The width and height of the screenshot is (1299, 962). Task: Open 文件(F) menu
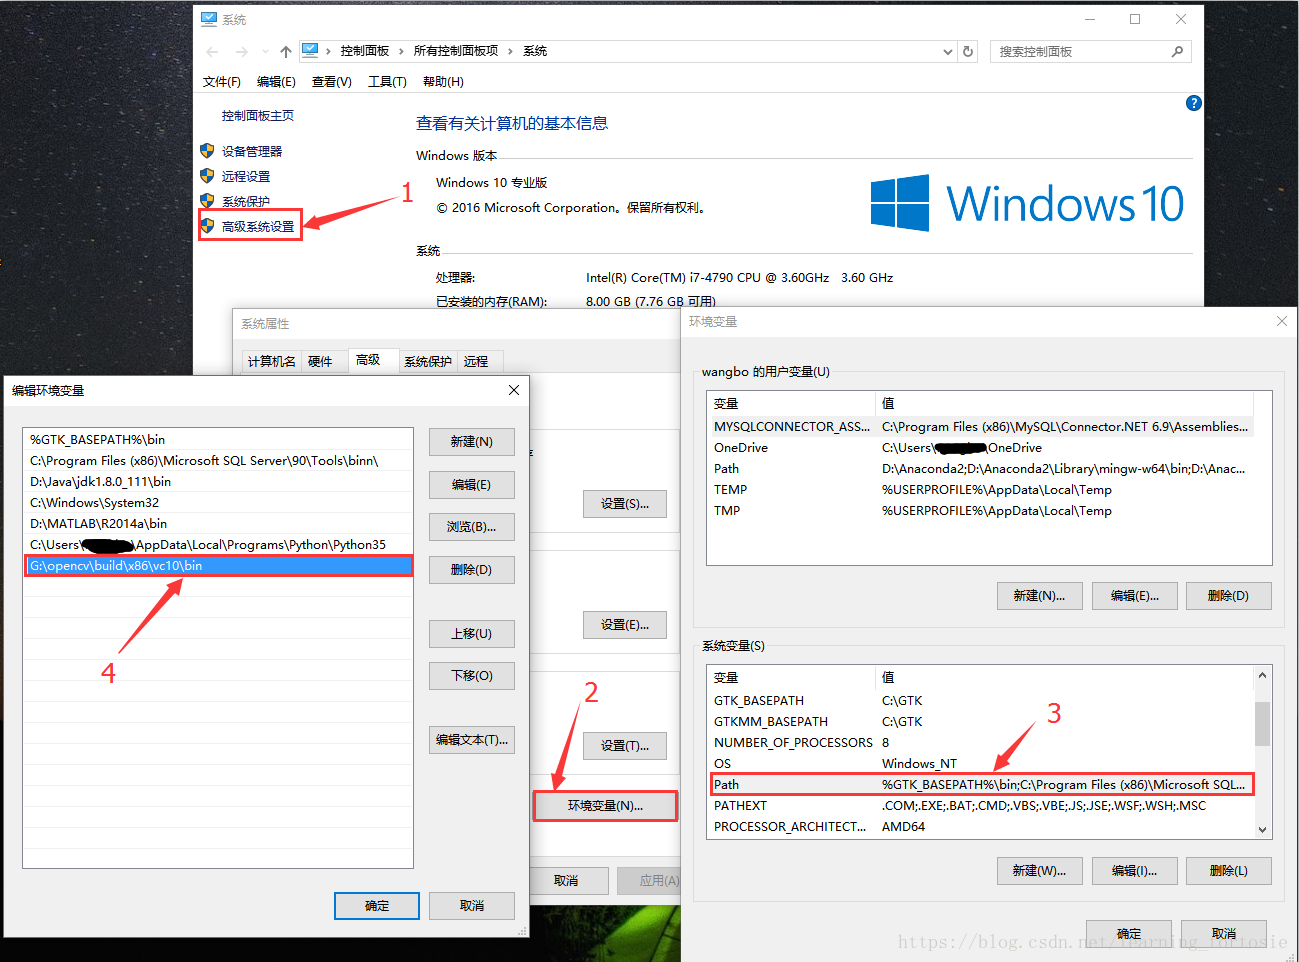(221, 82)
